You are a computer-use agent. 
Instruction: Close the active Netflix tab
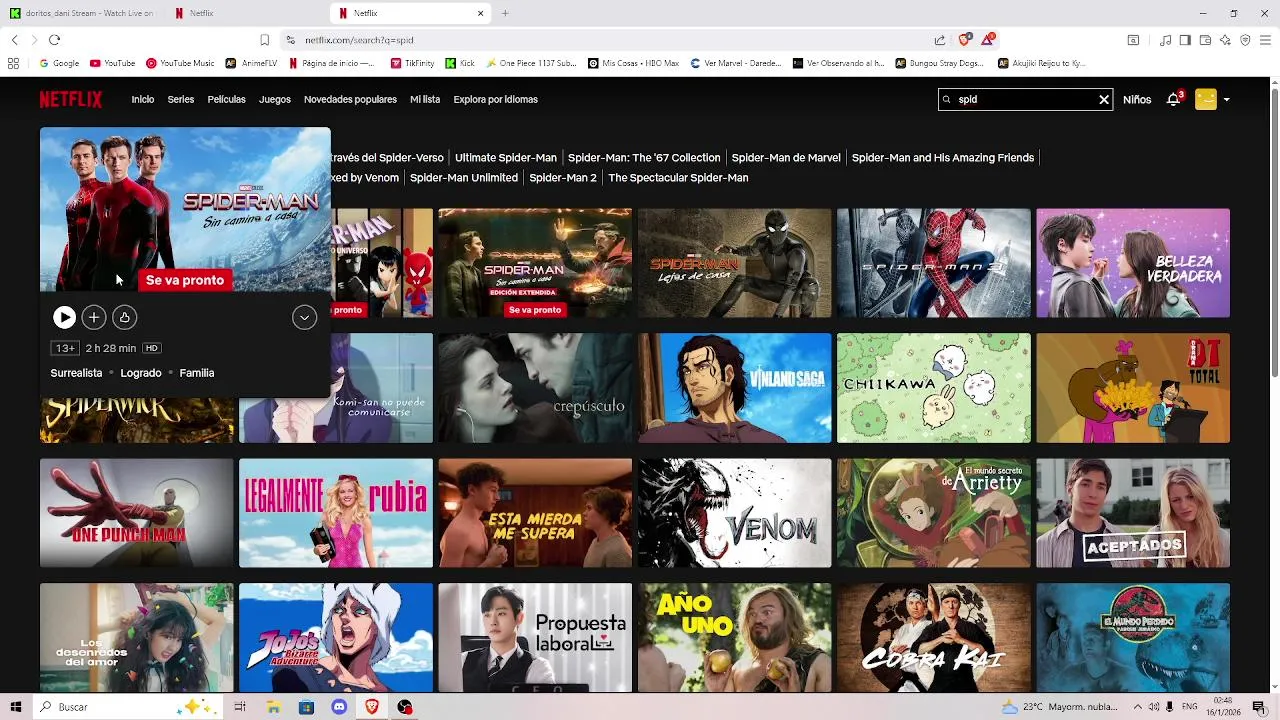[x=480, y=13]
